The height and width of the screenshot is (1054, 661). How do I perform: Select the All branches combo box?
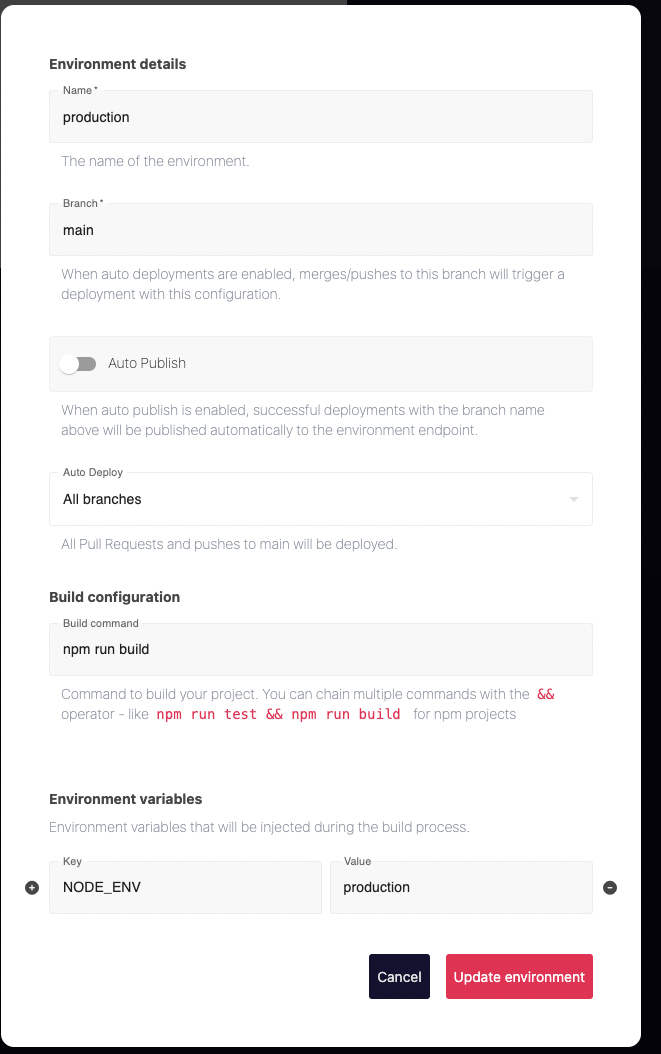[x=320, y=498]
